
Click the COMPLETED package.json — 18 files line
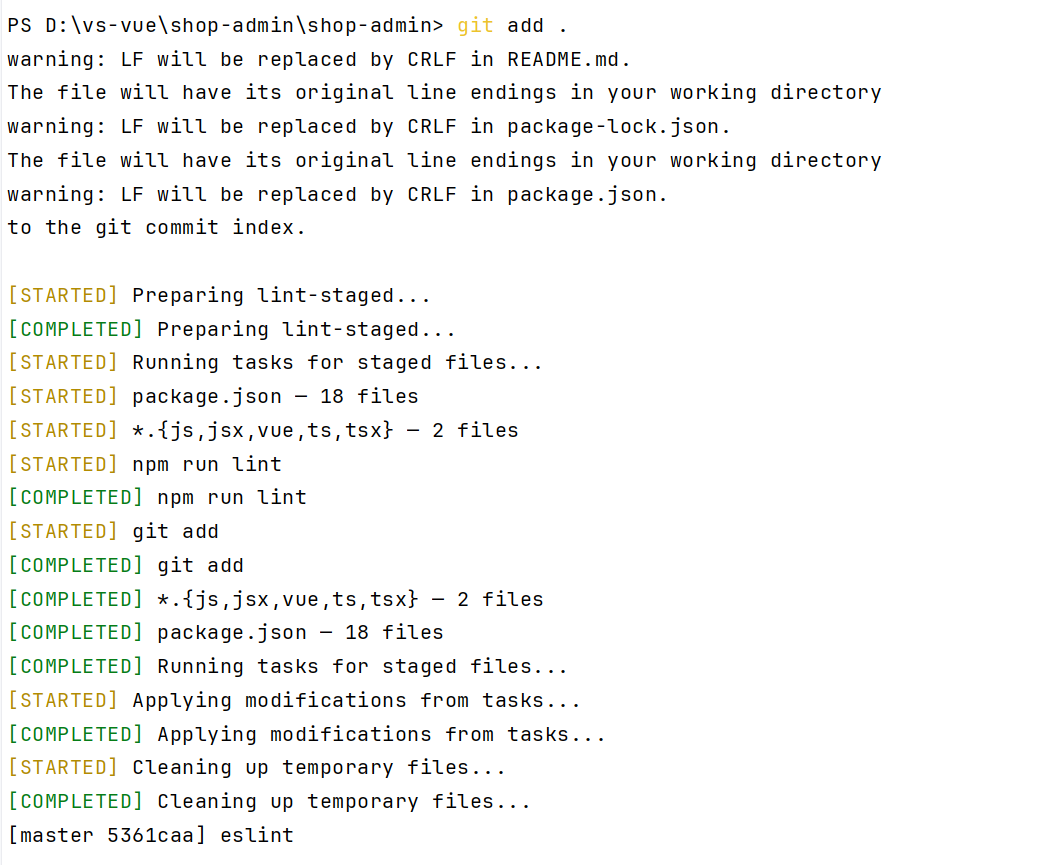pos(225,633)
